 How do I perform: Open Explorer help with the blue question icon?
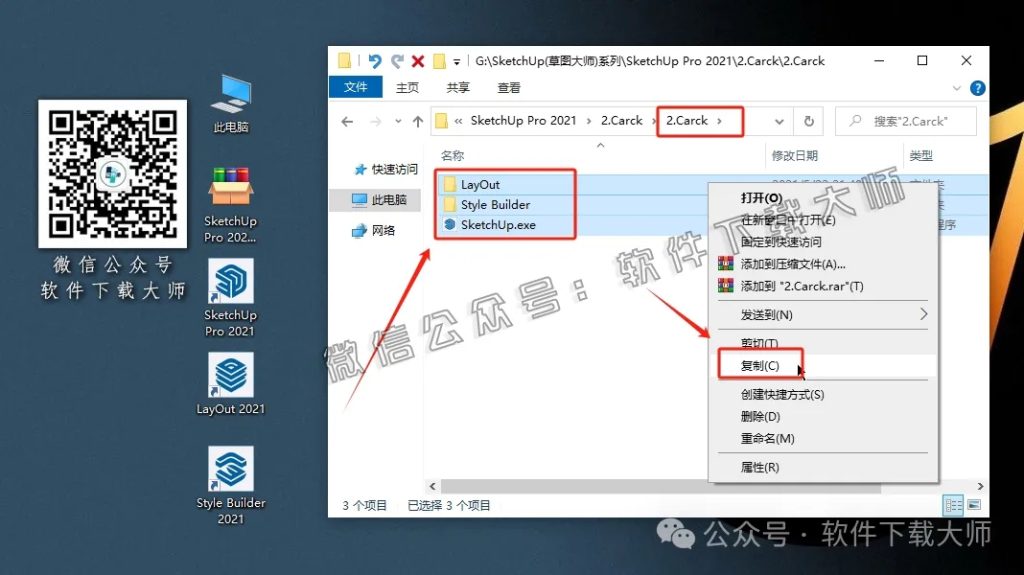click(978, 88)
